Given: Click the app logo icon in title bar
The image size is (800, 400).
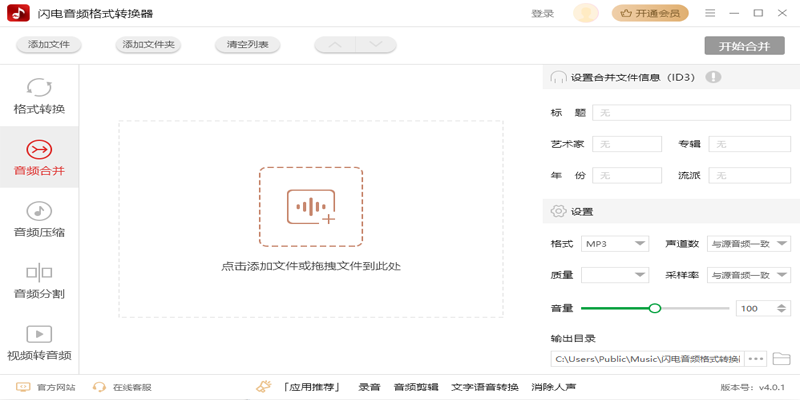Looking at the screenshot, I should (x=18, y=13).
